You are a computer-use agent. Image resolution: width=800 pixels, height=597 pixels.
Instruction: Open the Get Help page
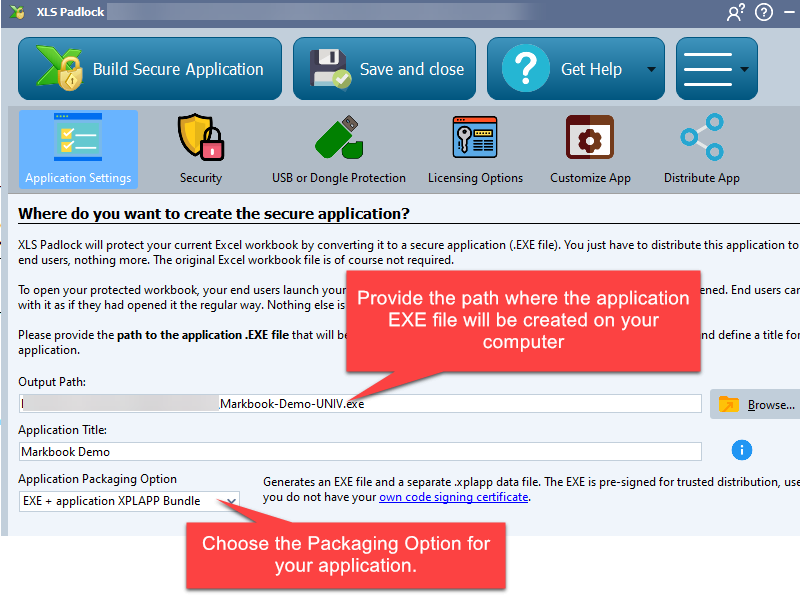coord(565,69)
